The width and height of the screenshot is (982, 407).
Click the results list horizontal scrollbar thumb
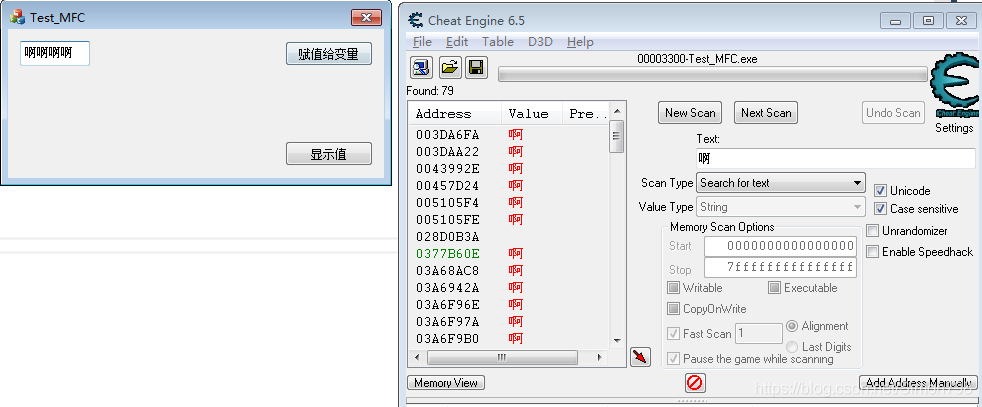502,358
